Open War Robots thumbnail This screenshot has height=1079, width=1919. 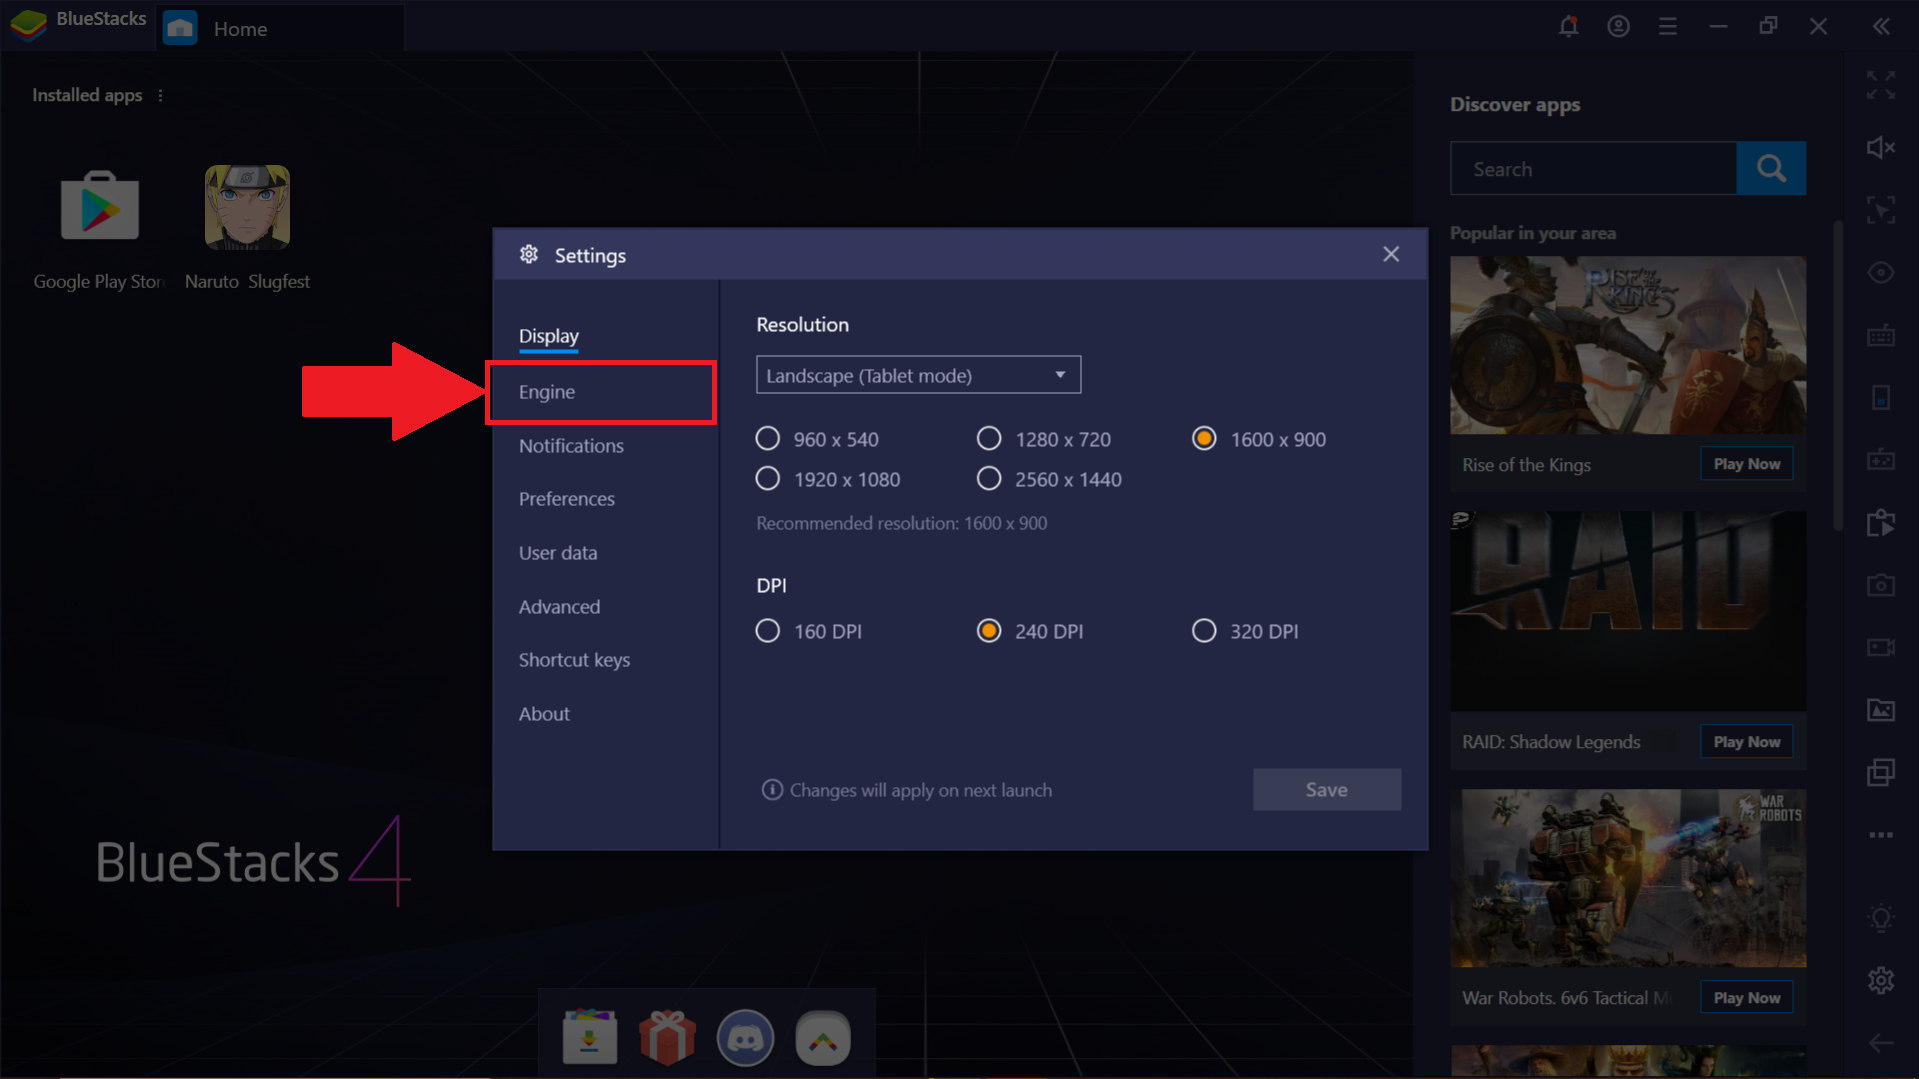(1628, 878)
